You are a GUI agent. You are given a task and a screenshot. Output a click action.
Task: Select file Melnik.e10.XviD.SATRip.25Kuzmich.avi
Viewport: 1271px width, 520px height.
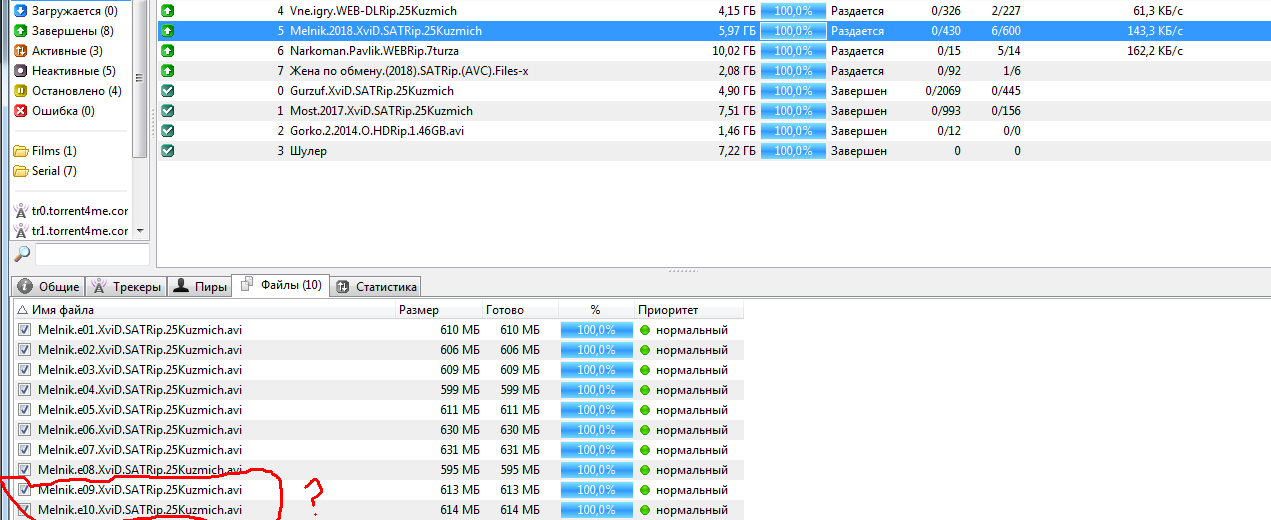378,510
